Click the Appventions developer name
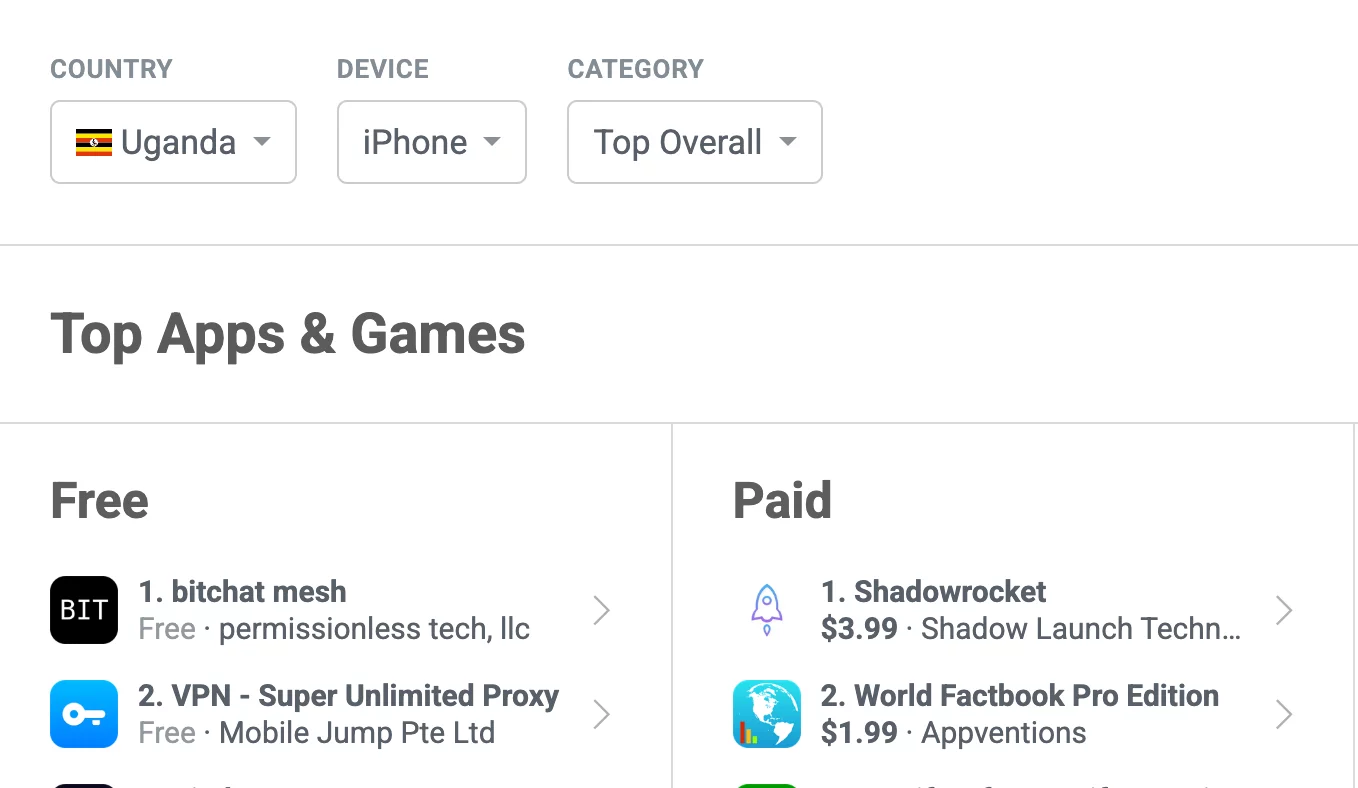1358x788 pixels. 1003,733
